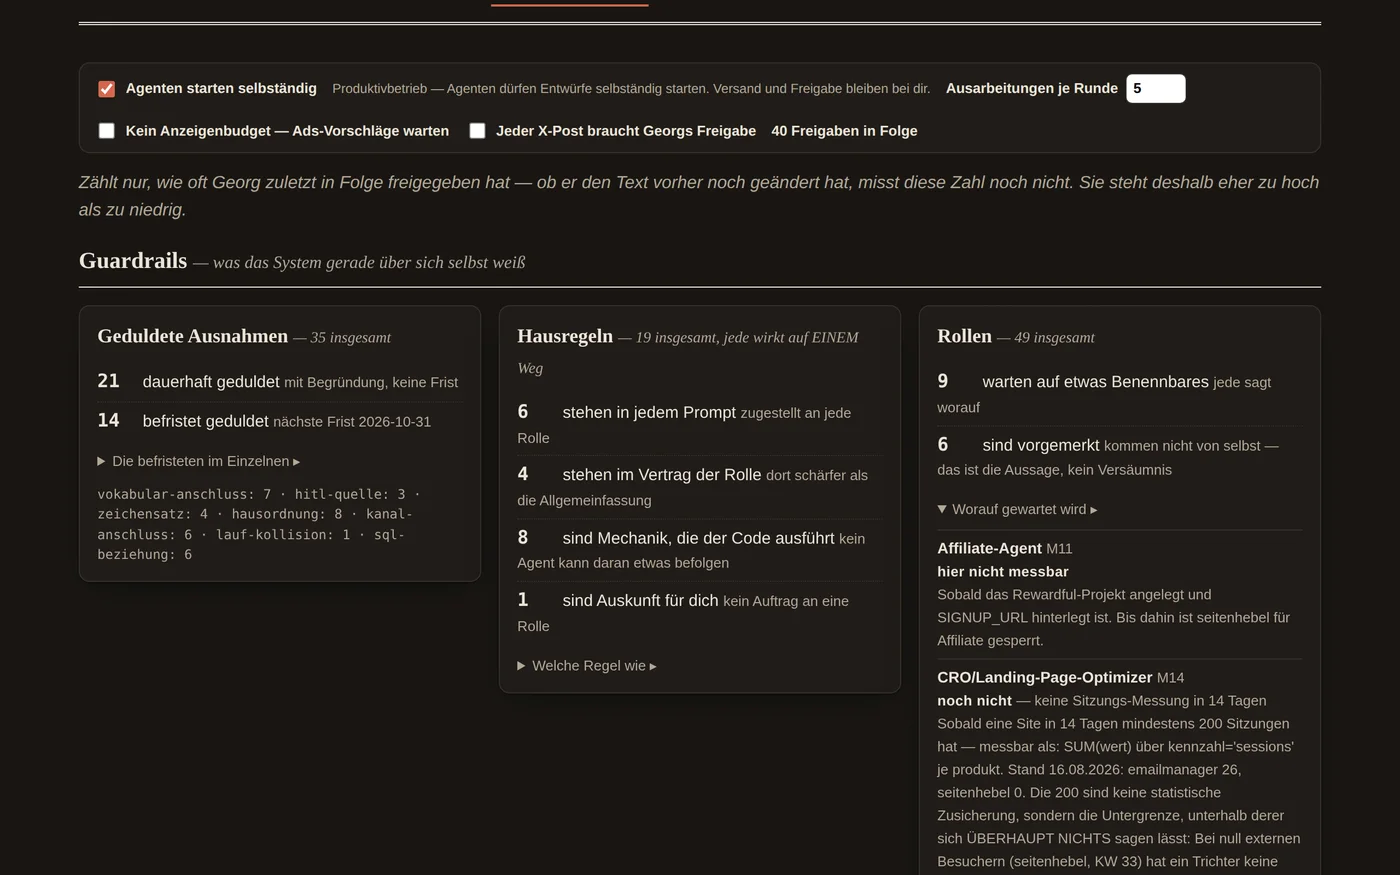Viewport: 1400px width, 875px height.
Task: Expand 'Welche Regel wie' details
Action: coord(586,666)
